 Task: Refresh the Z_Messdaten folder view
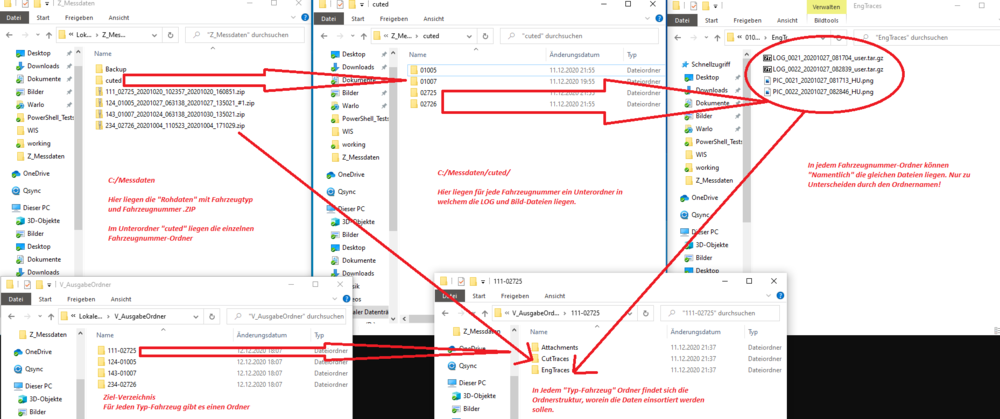(171, 36)
